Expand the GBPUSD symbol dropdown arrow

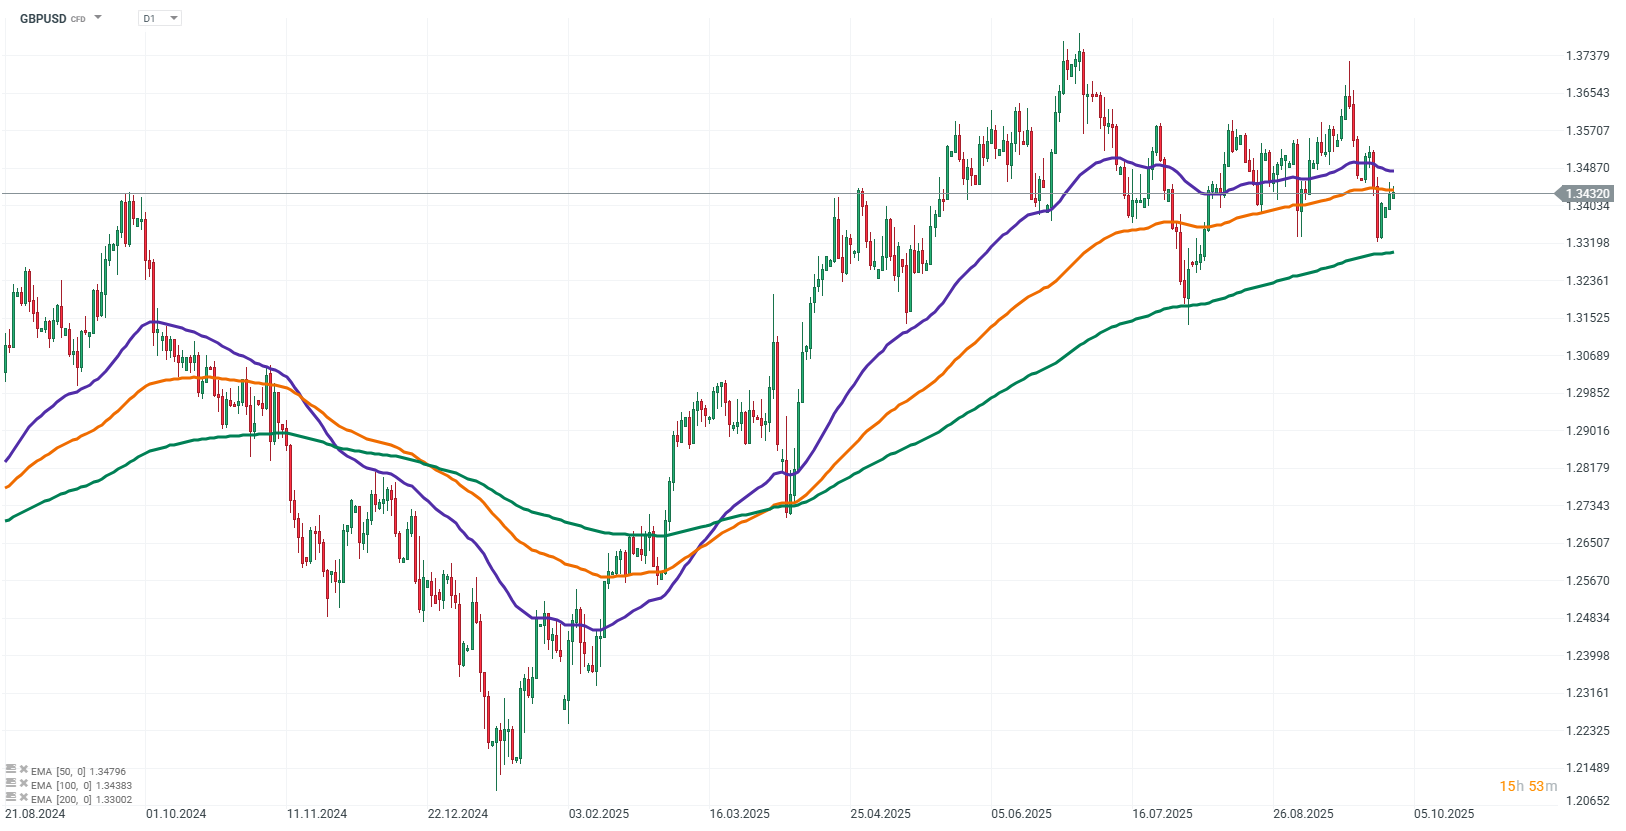click(98, 18)
